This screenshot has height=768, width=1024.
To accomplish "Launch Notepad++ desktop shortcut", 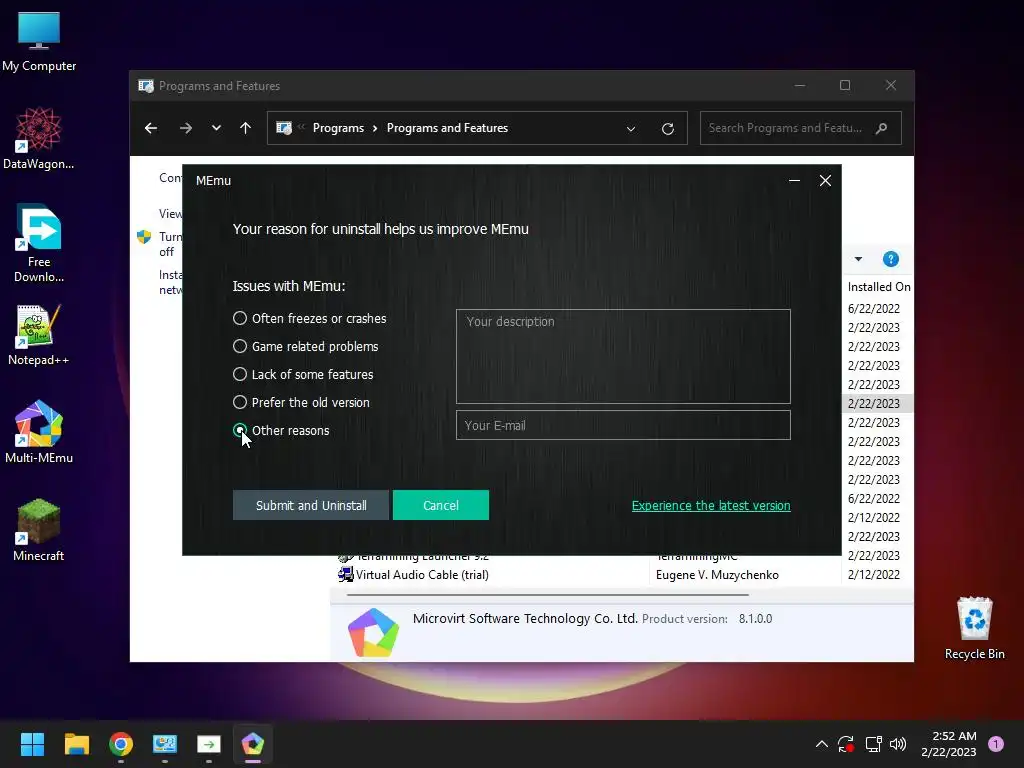I will tap(39, 335).
